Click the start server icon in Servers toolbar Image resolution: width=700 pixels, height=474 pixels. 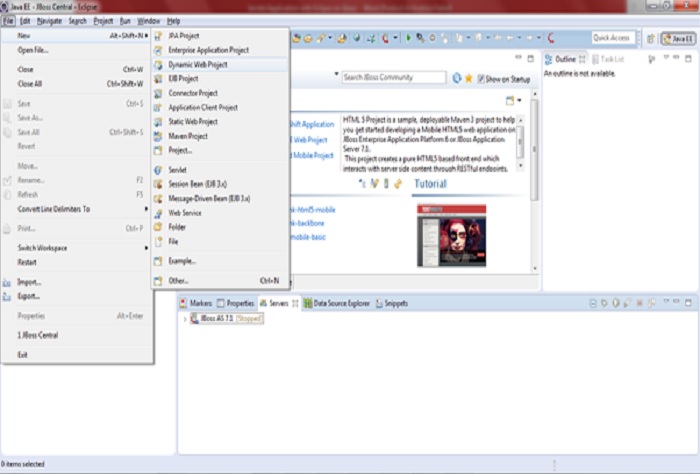[616, 303]
